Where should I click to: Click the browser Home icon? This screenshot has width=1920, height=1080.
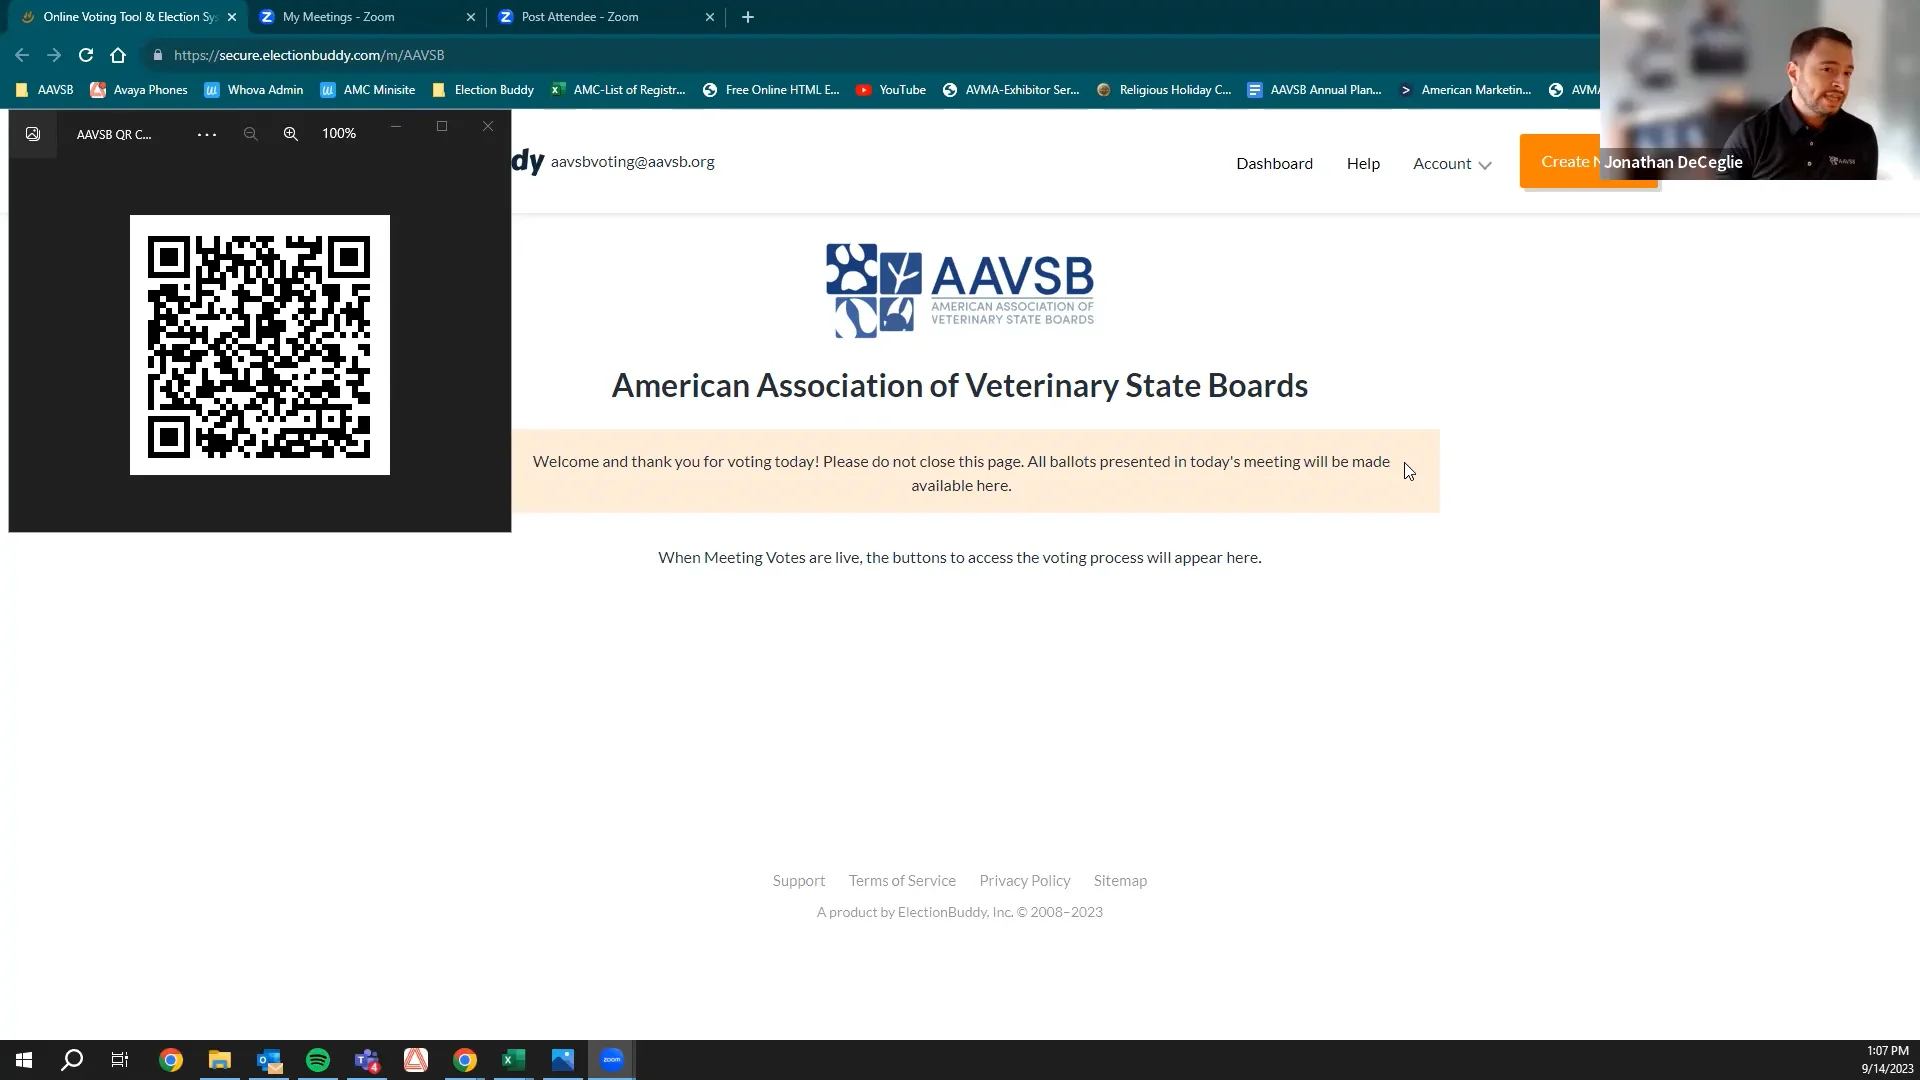tap(119, 55)
